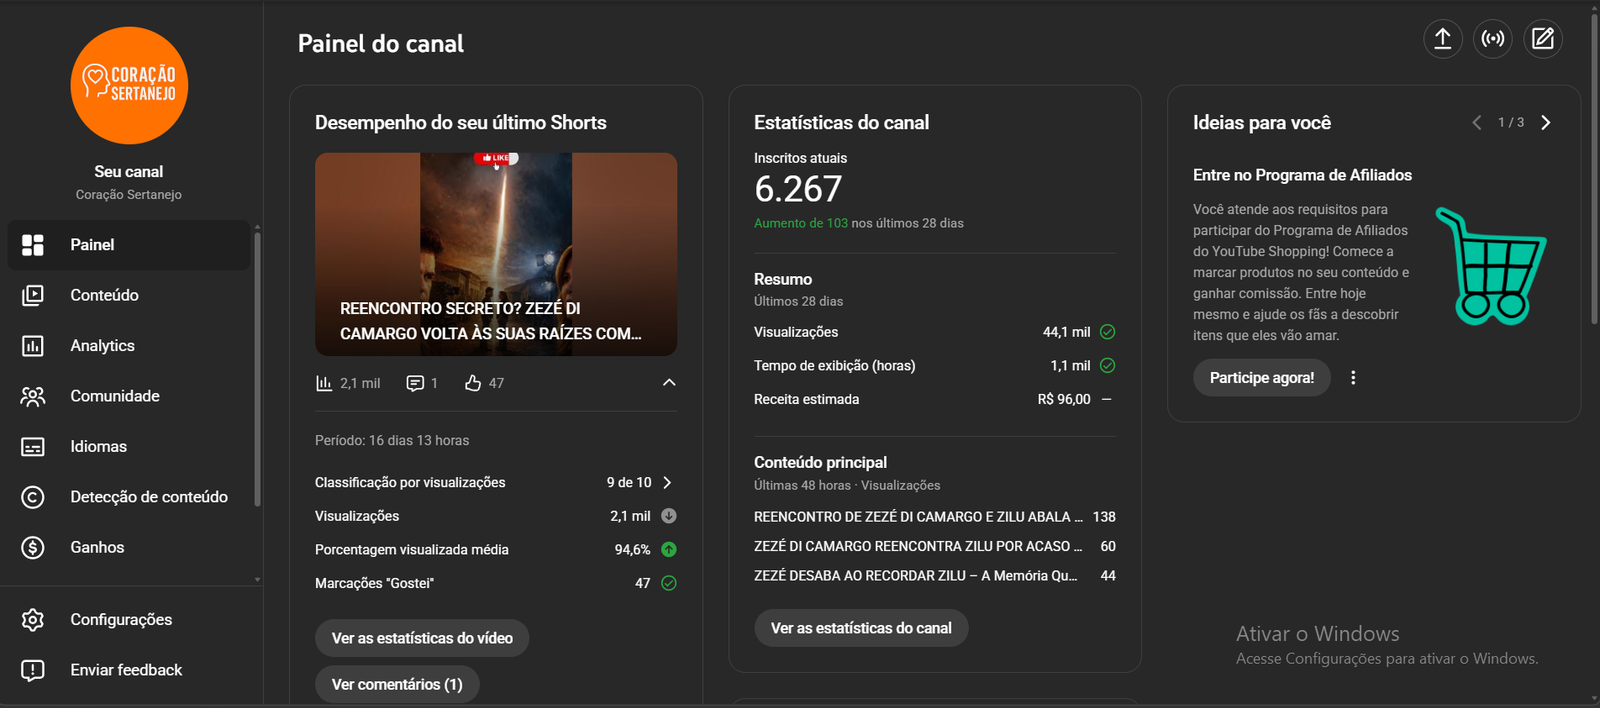Click Ver as estatísticas do canal button
This screenshot has width=1600, height=708.
click(x=861, y=628)
